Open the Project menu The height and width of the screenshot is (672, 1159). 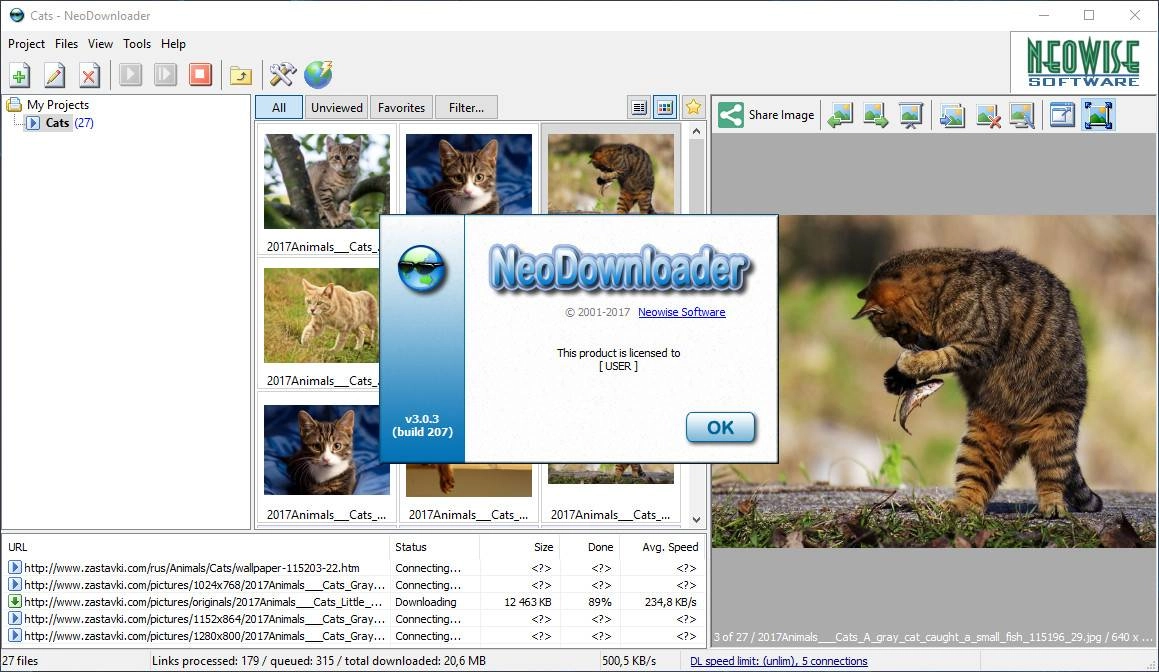point(26,44)
